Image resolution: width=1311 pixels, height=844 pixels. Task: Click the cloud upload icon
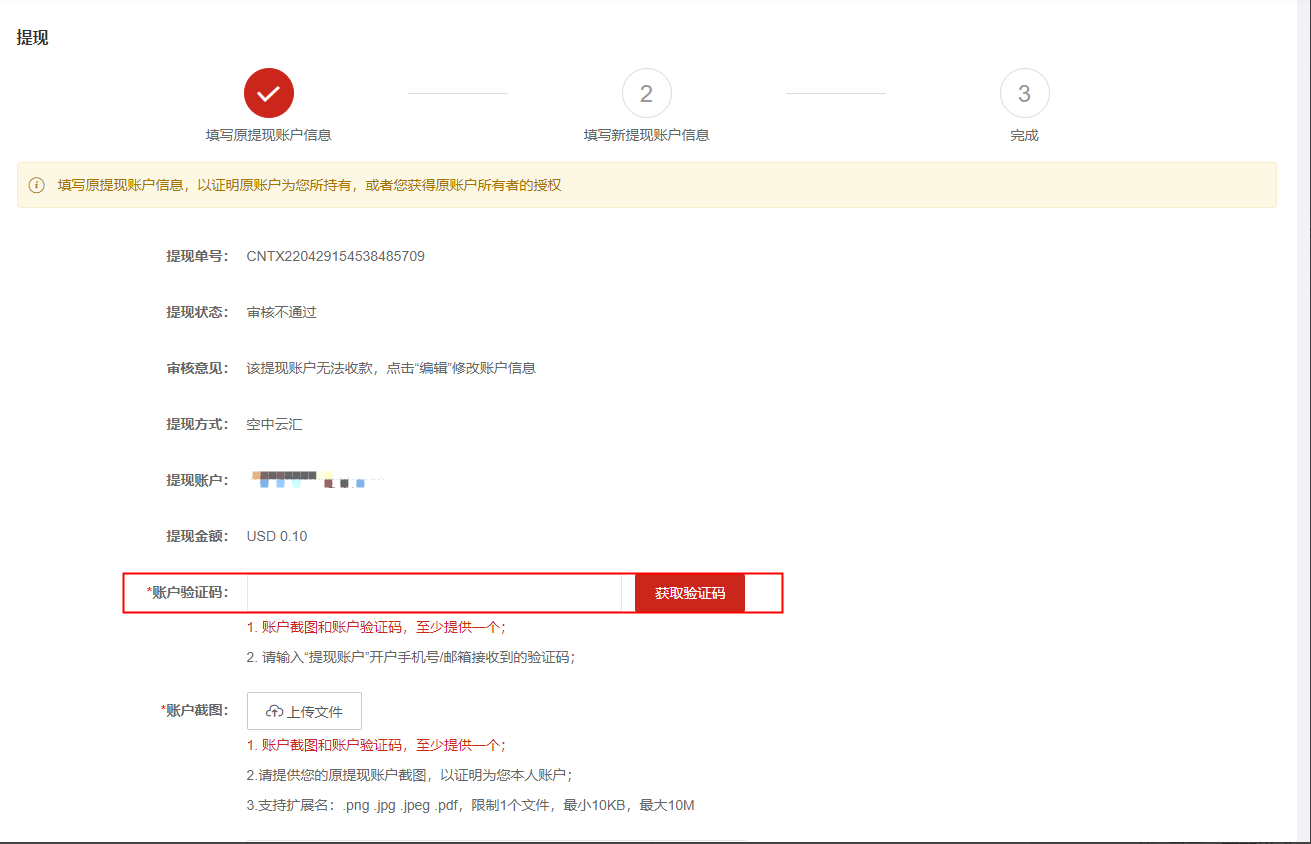pos(274,712)
